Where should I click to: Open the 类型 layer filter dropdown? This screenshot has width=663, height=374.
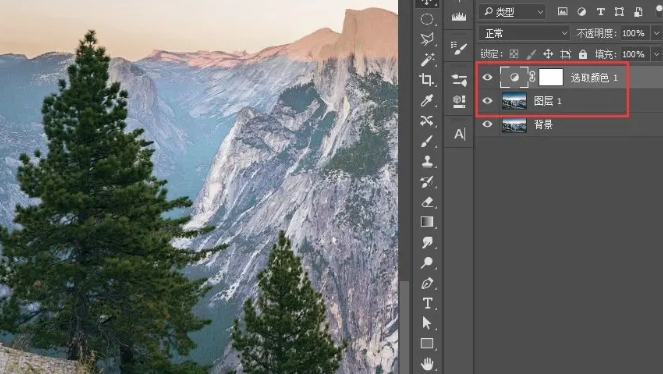point(512,12)
